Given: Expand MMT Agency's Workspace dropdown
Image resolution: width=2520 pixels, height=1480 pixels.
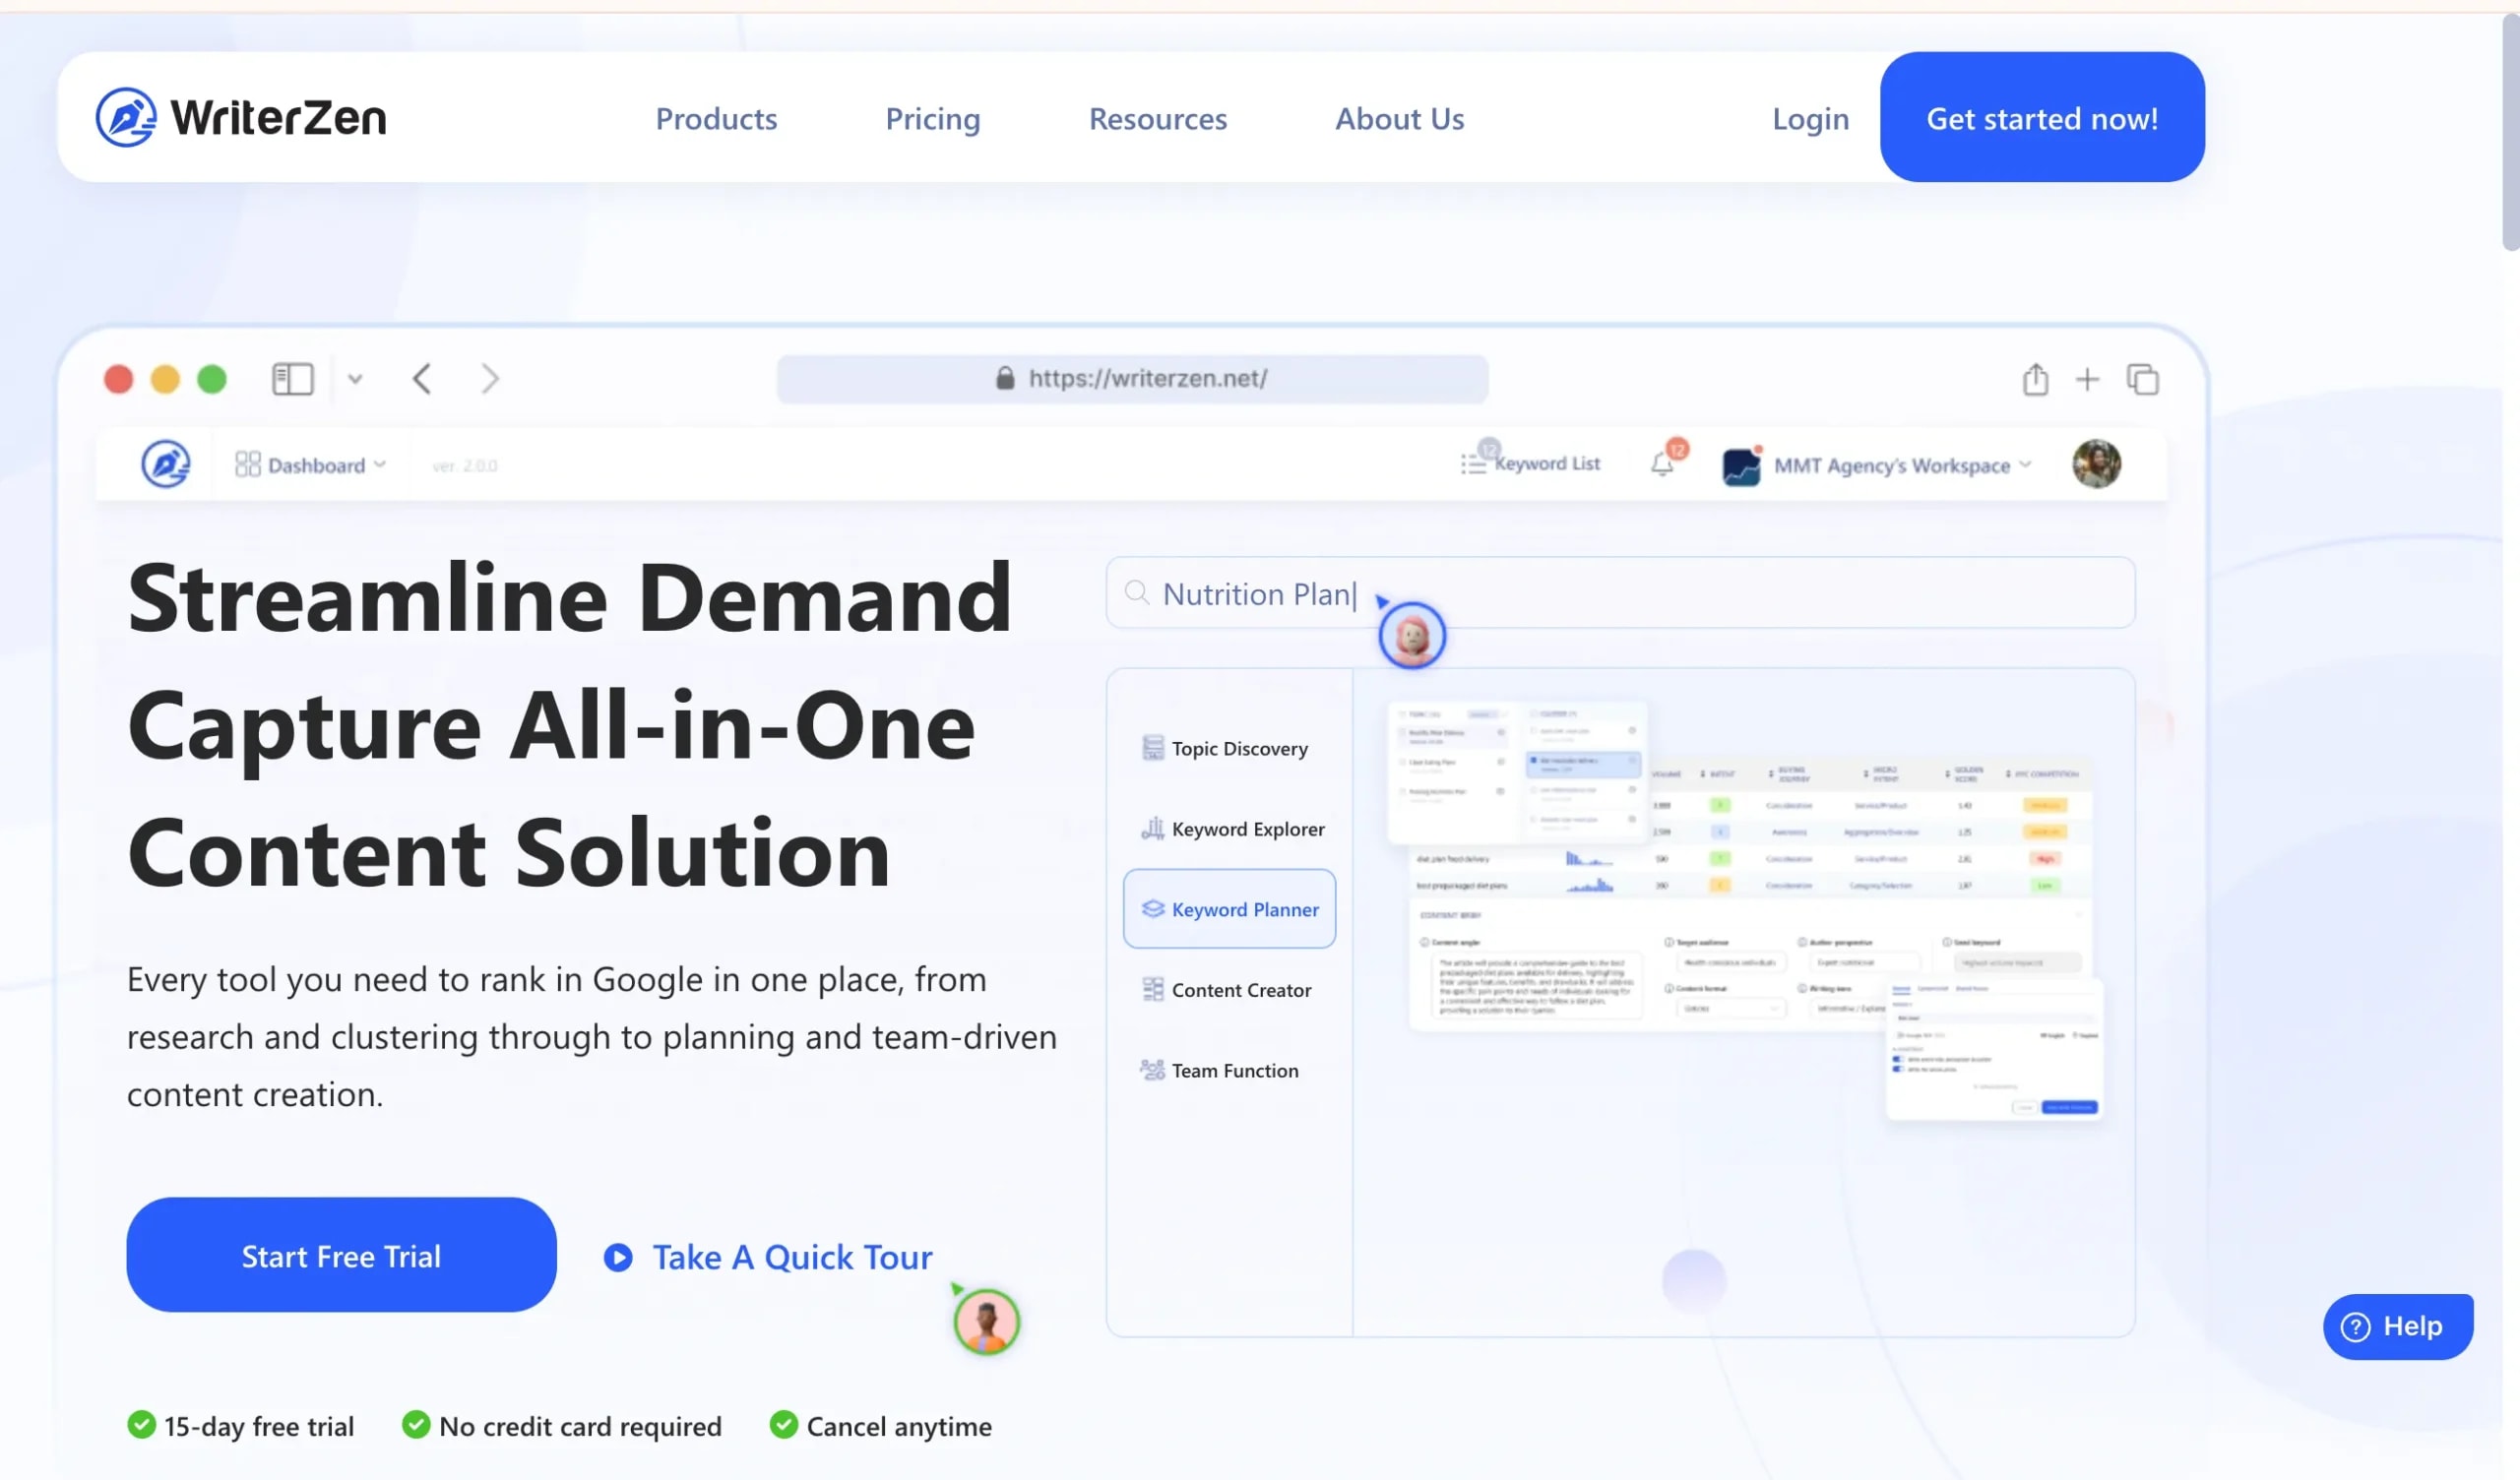Looking at the screenshot, I should [x=1877, y=465].
